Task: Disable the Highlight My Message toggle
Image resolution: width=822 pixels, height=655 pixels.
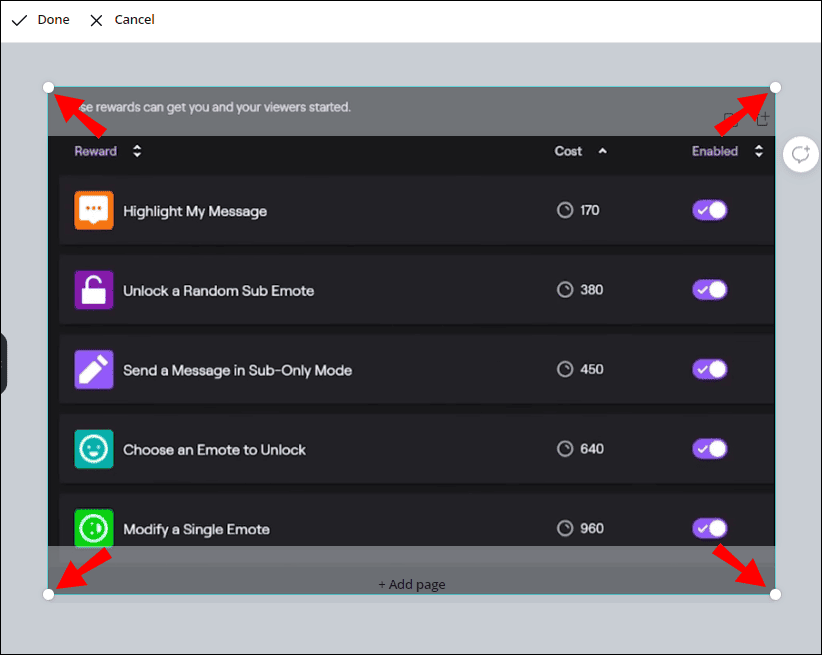Action: click(x=710, y=210)
